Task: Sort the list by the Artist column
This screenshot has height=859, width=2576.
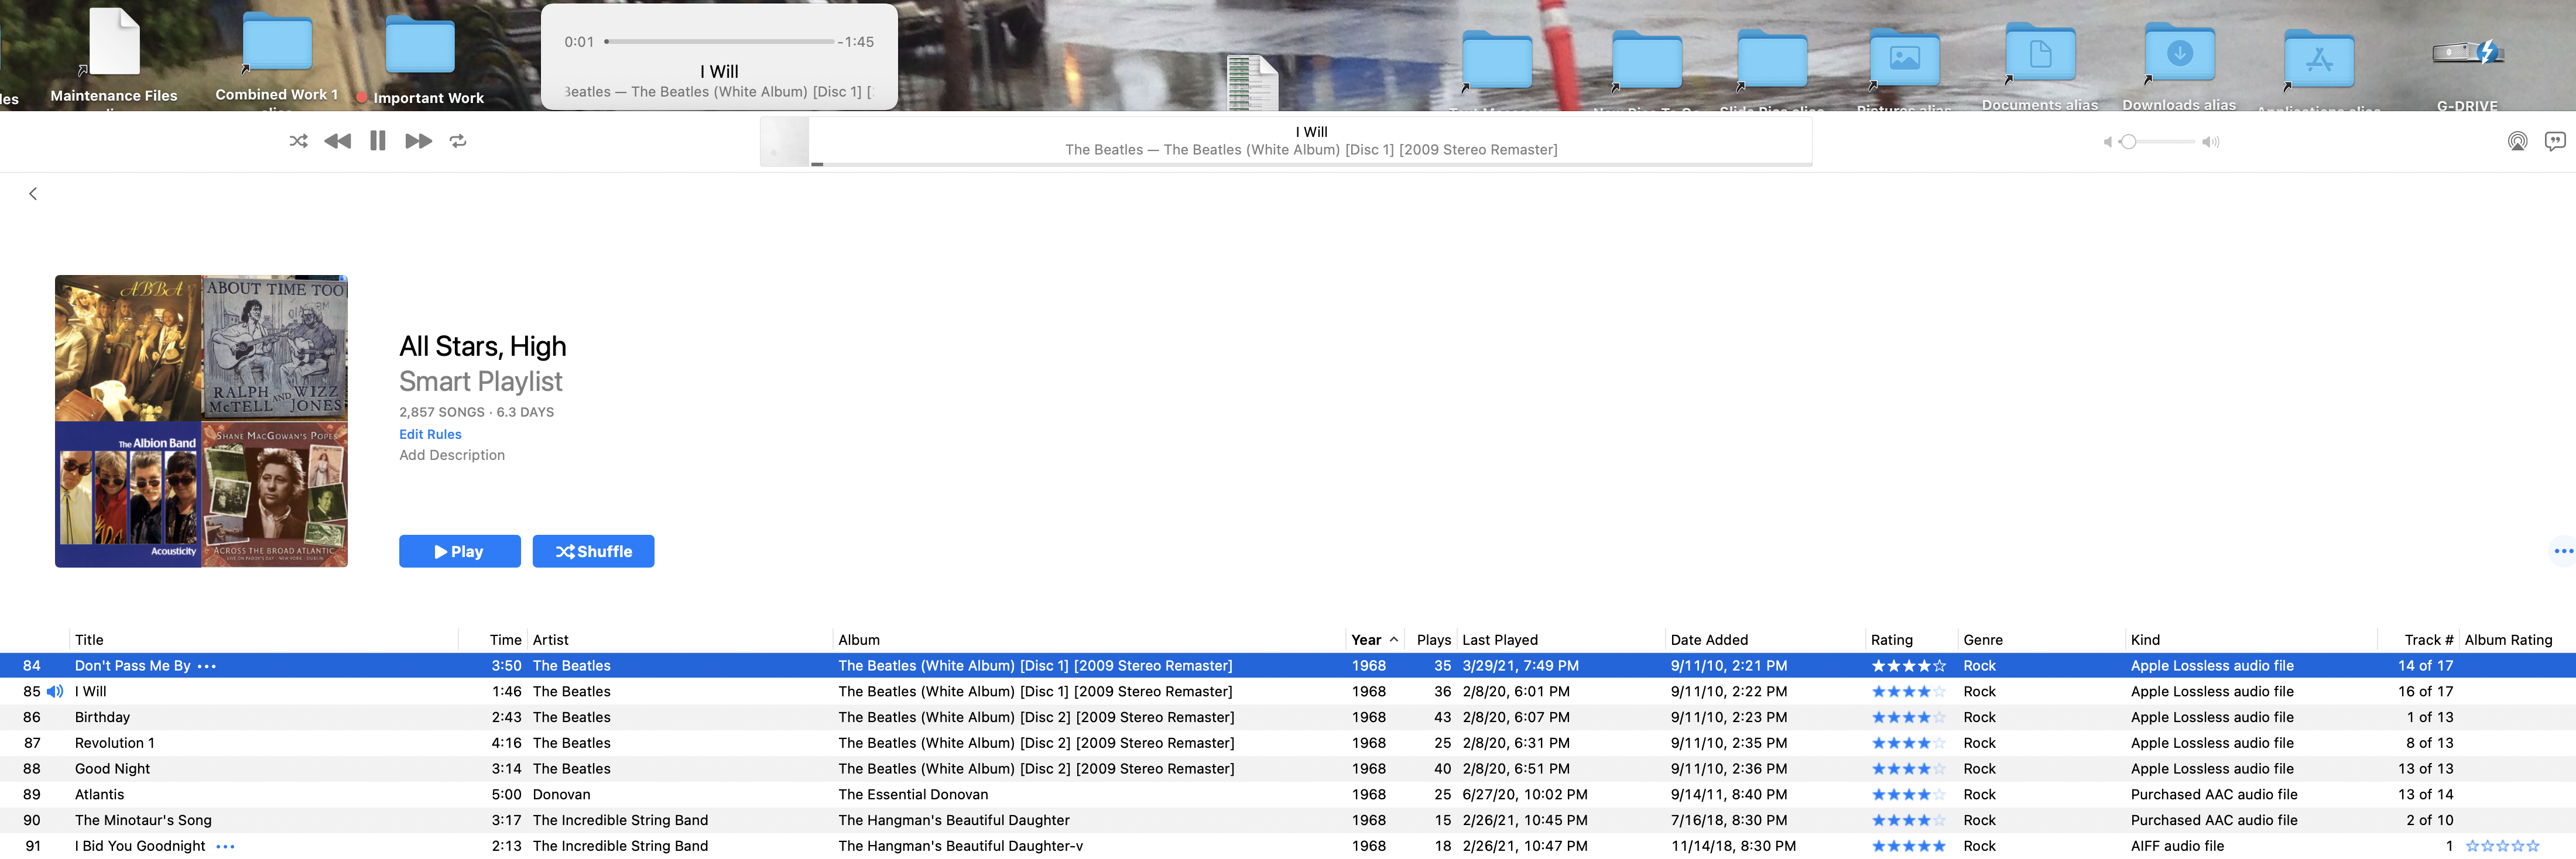Action: (550, 640)
